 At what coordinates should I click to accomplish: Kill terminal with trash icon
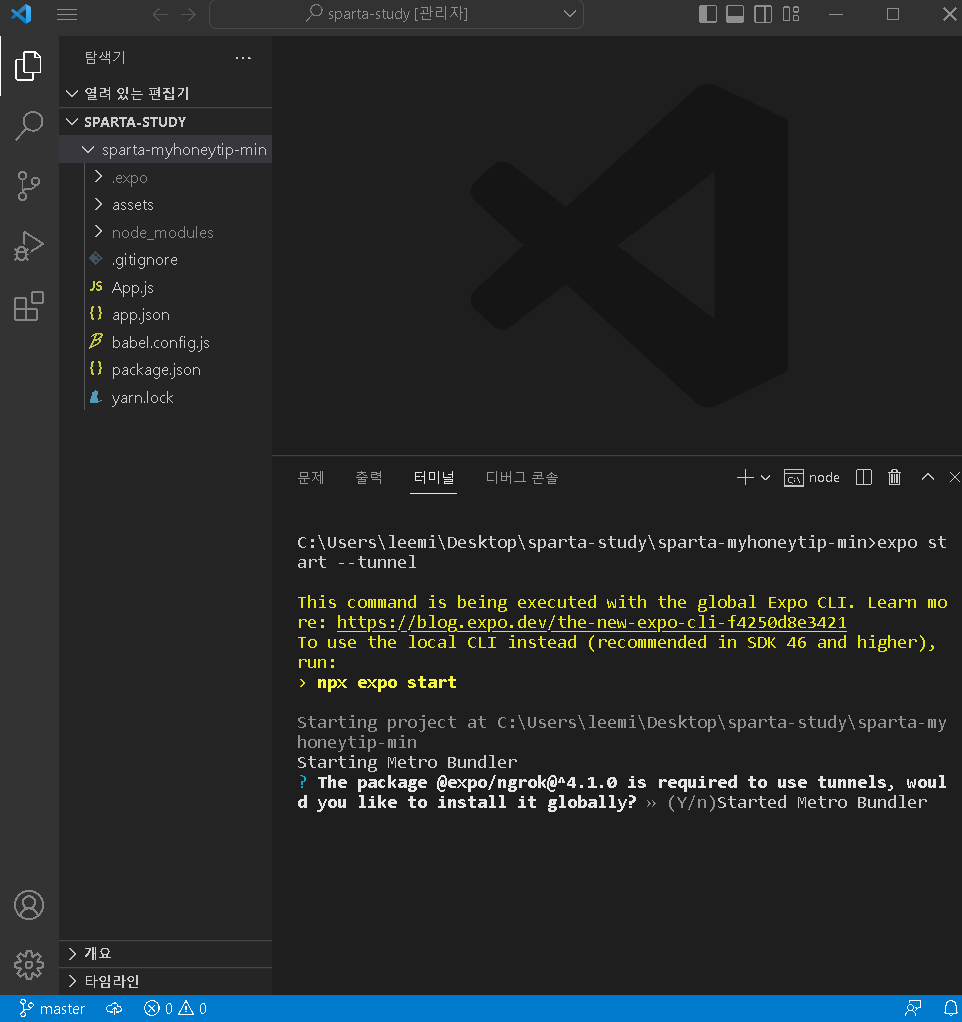click(x=894, y=478)
